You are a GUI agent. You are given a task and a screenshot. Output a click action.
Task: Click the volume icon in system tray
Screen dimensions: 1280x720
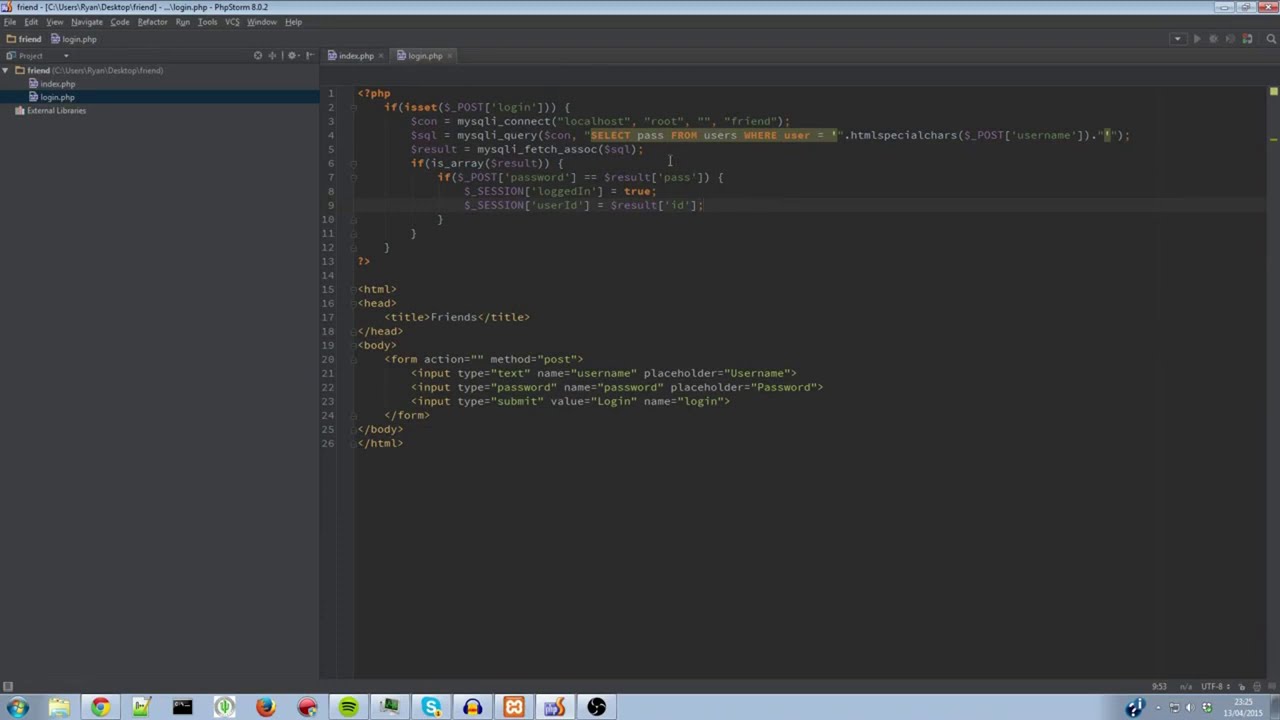(1190, 707)
